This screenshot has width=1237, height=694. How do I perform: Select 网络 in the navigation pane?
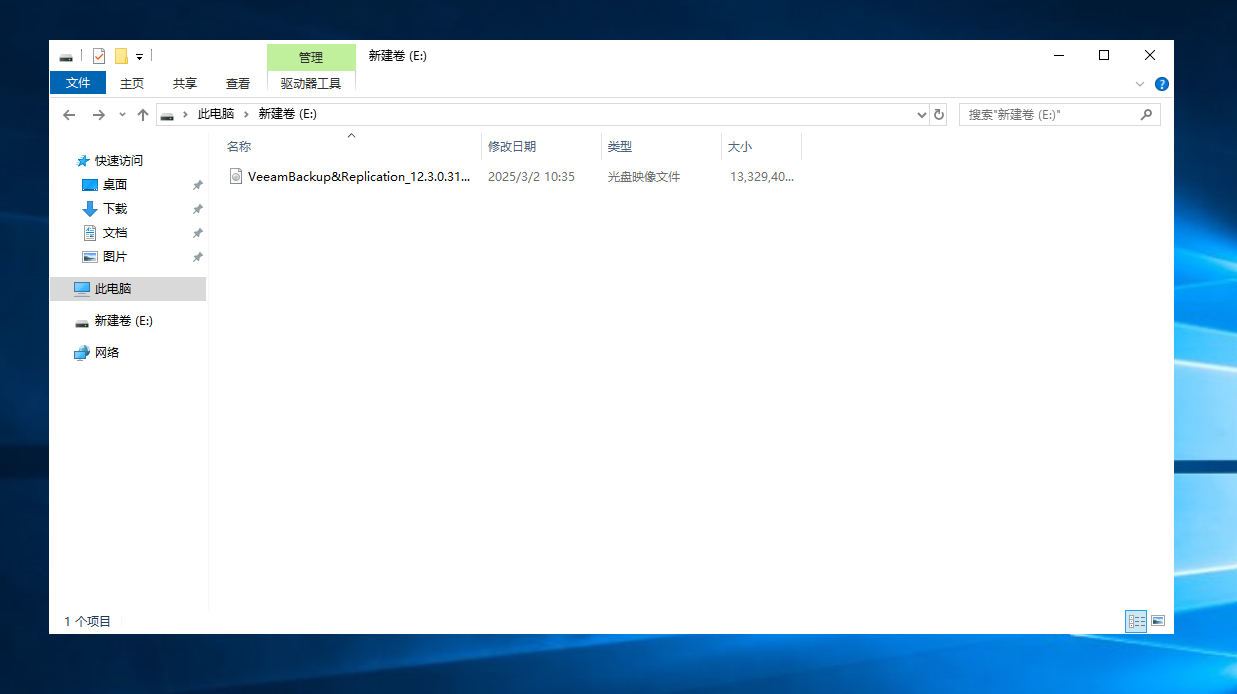[107, 352]
